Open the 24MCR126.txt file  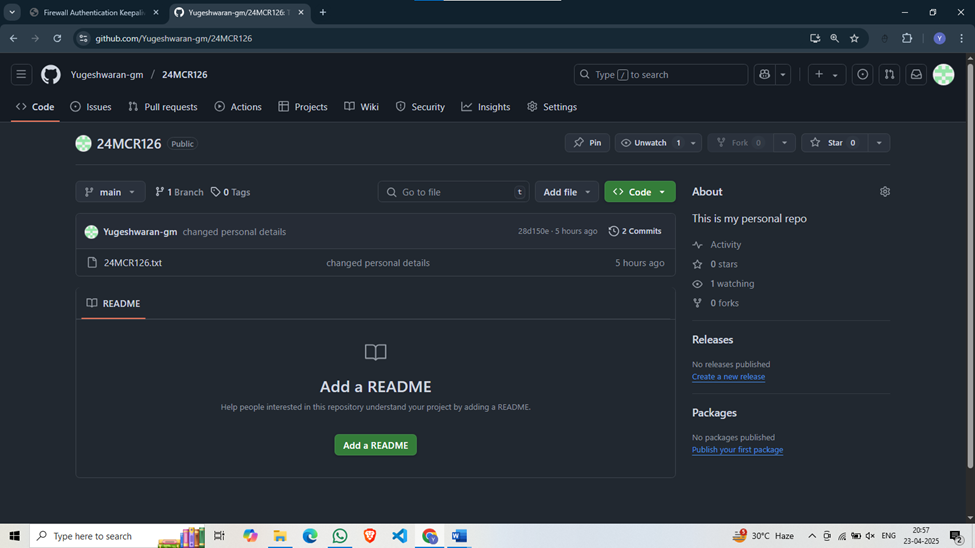132,263
